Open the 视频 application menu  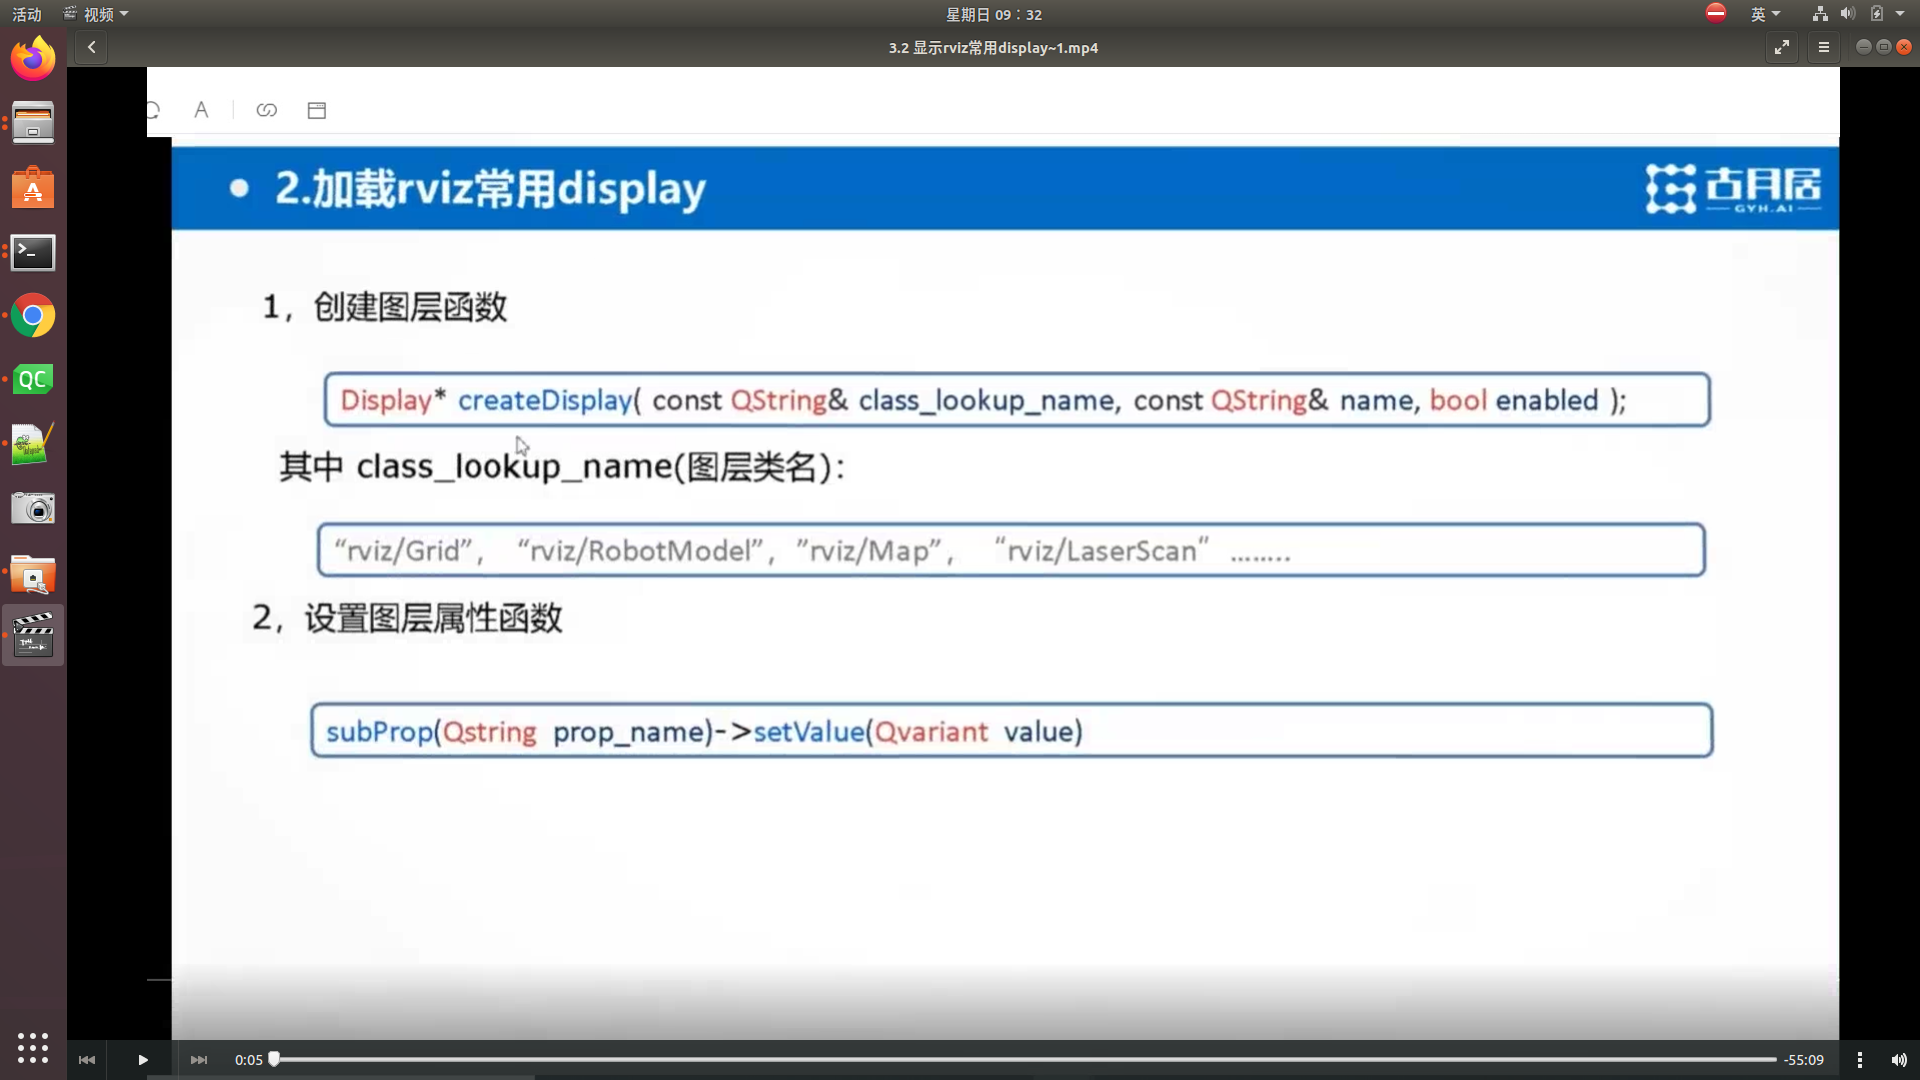point(97,14)
